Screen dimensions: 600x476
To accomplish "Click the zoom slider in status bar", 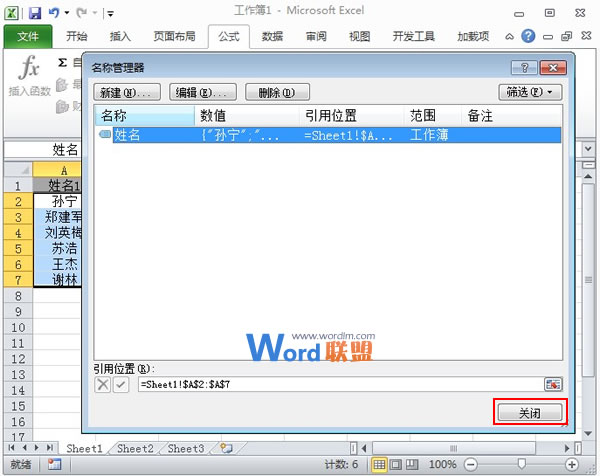I will click(520, 465).
